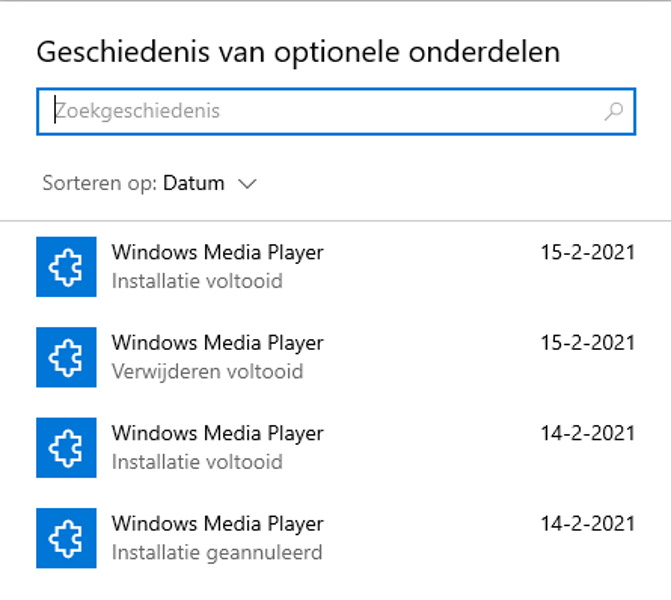Select Windows Media Player title above 'Installatie geannuleerd'

click(x=217, y=524)
